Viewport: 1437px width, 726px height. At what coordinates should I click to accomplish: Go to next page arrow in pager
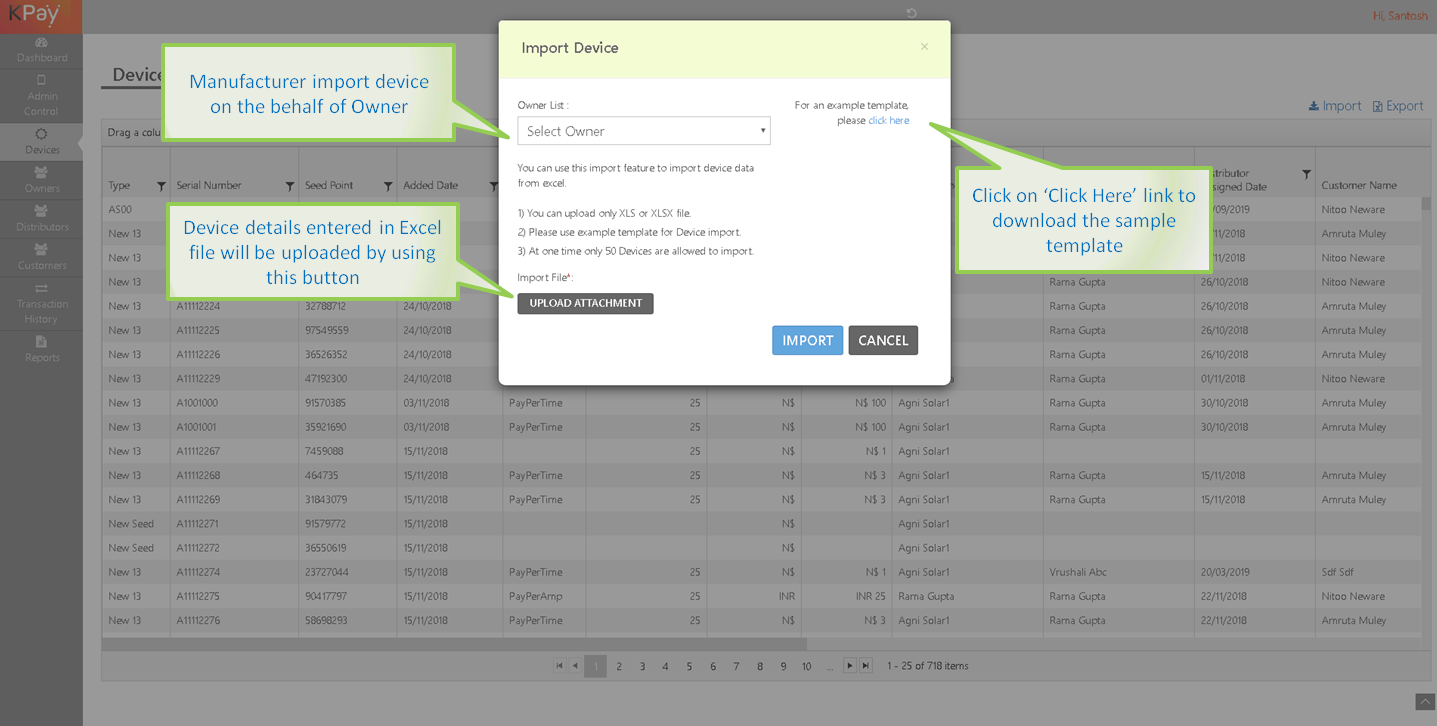849,666
